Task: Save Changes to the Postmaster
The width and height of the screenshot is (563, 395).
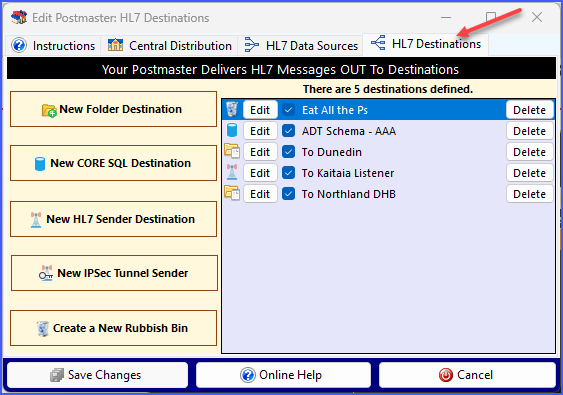Action: (97, 375)
